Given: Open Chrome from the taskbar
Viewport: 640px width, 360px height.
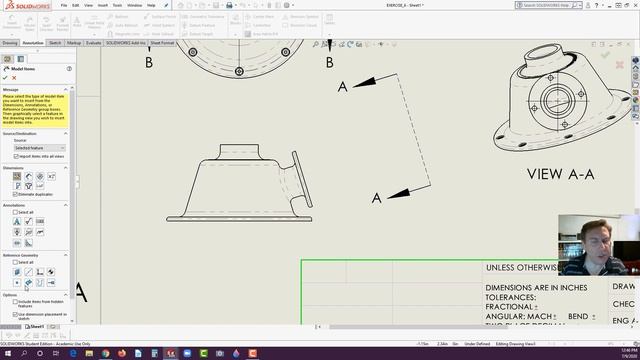Looking at the screenshot, I should click(106, 353).
